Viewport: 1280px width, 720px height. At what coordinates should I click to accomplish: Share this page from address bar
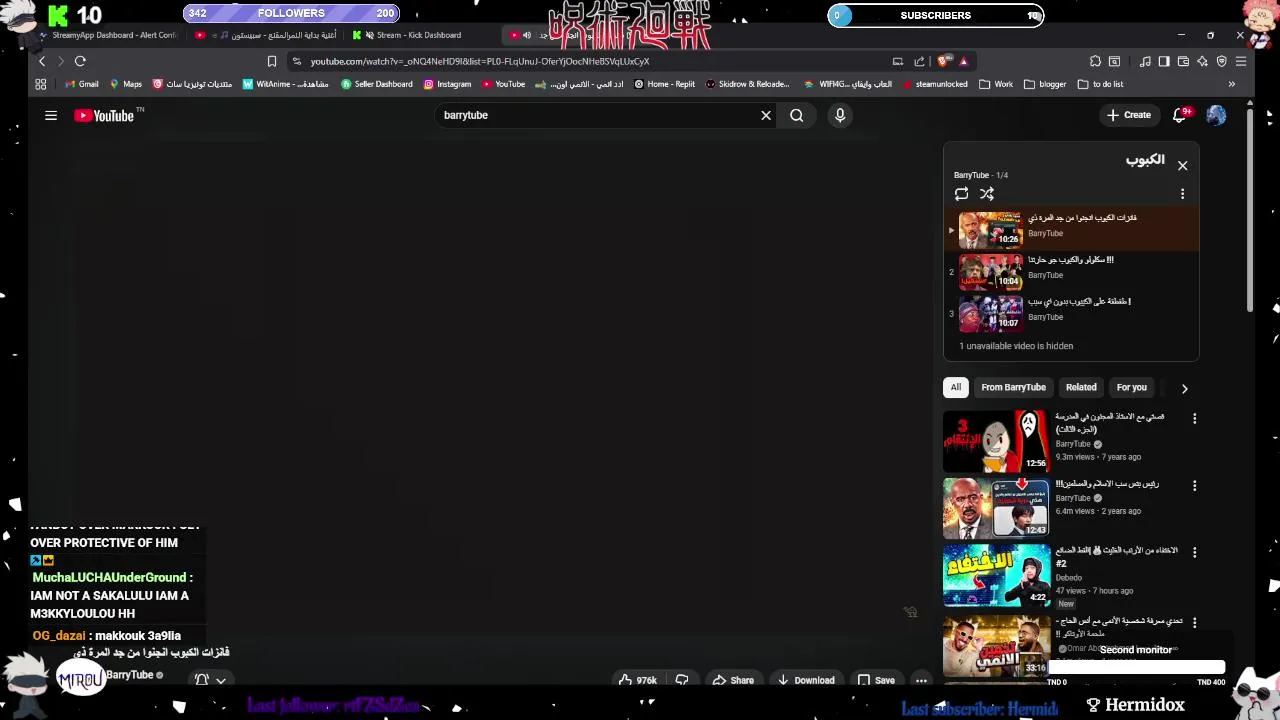click(x=919, y=61)
